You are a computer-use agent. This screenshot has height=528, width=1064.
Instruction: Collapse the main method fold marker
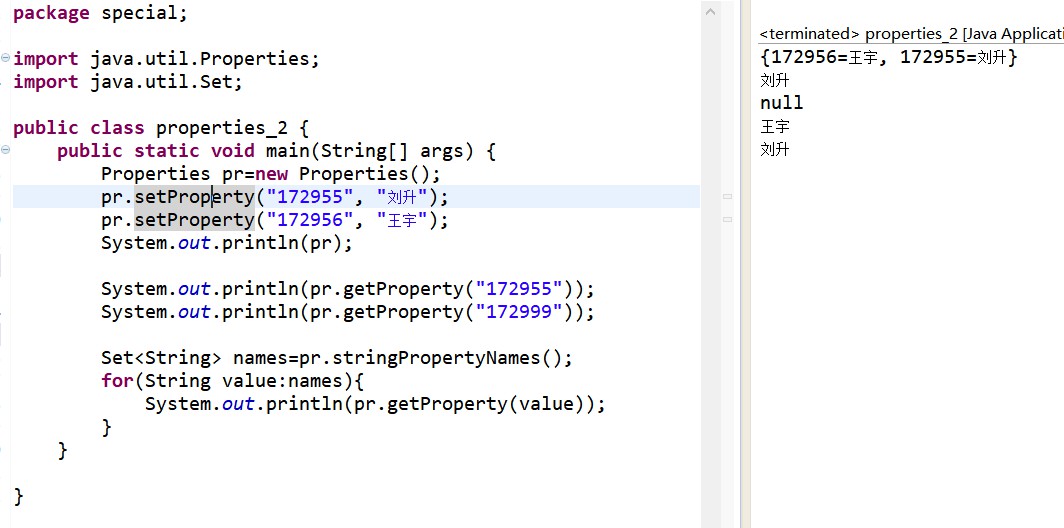click(5, 151)
